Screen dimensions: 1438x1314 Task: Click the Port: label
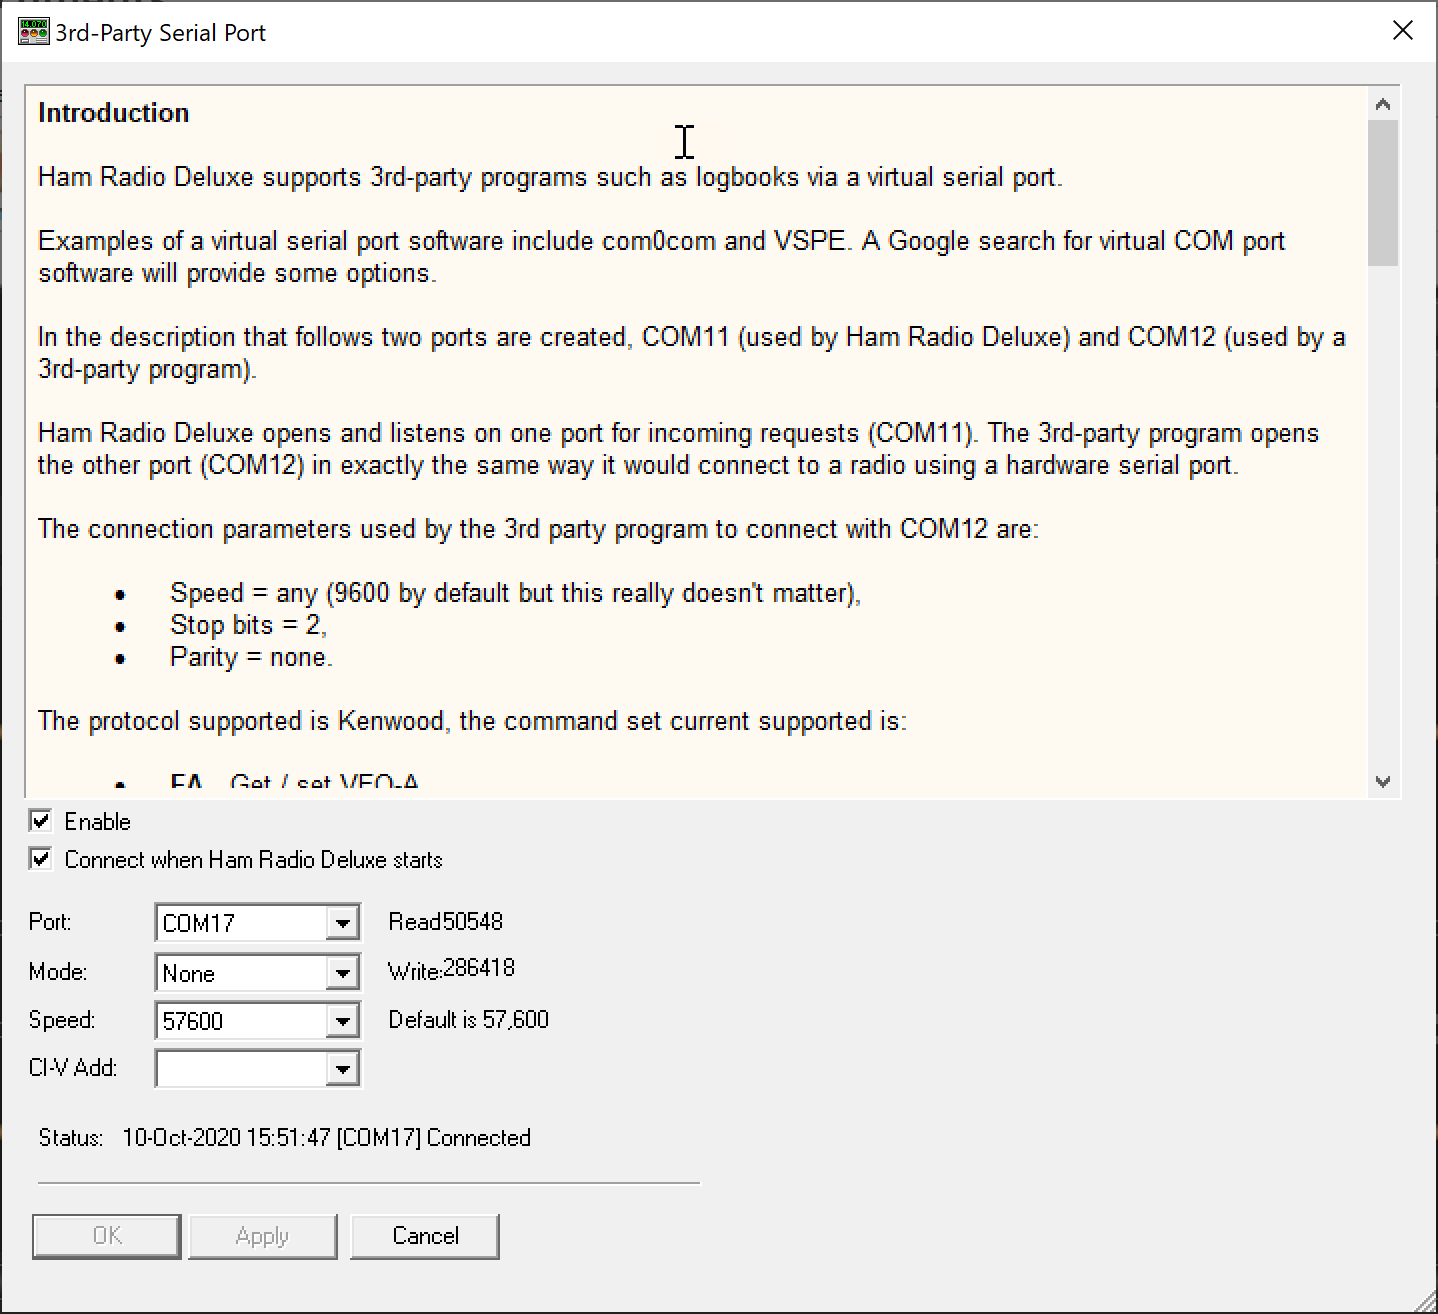point(50,921)
